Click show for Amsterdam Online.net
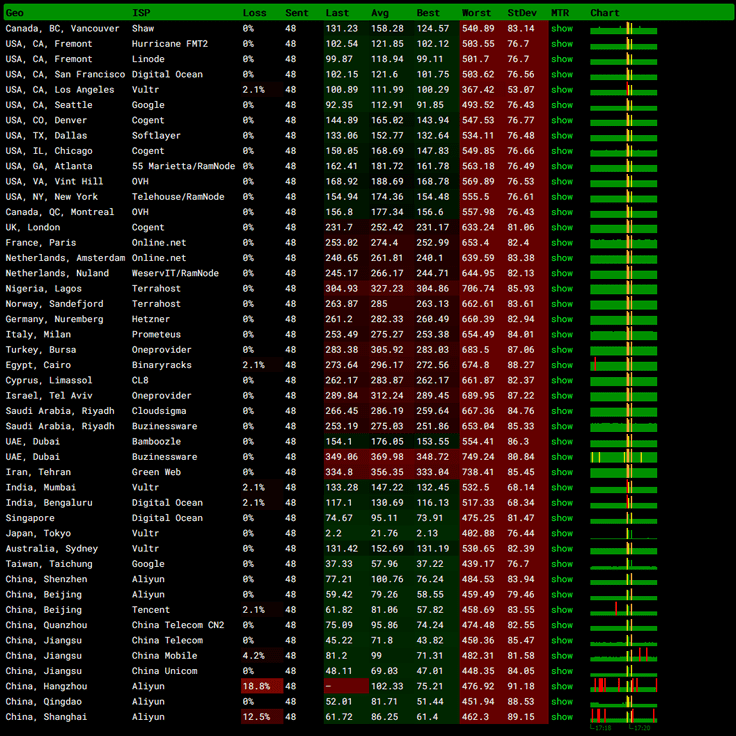736x736 pixels. (x=562, y=258)
